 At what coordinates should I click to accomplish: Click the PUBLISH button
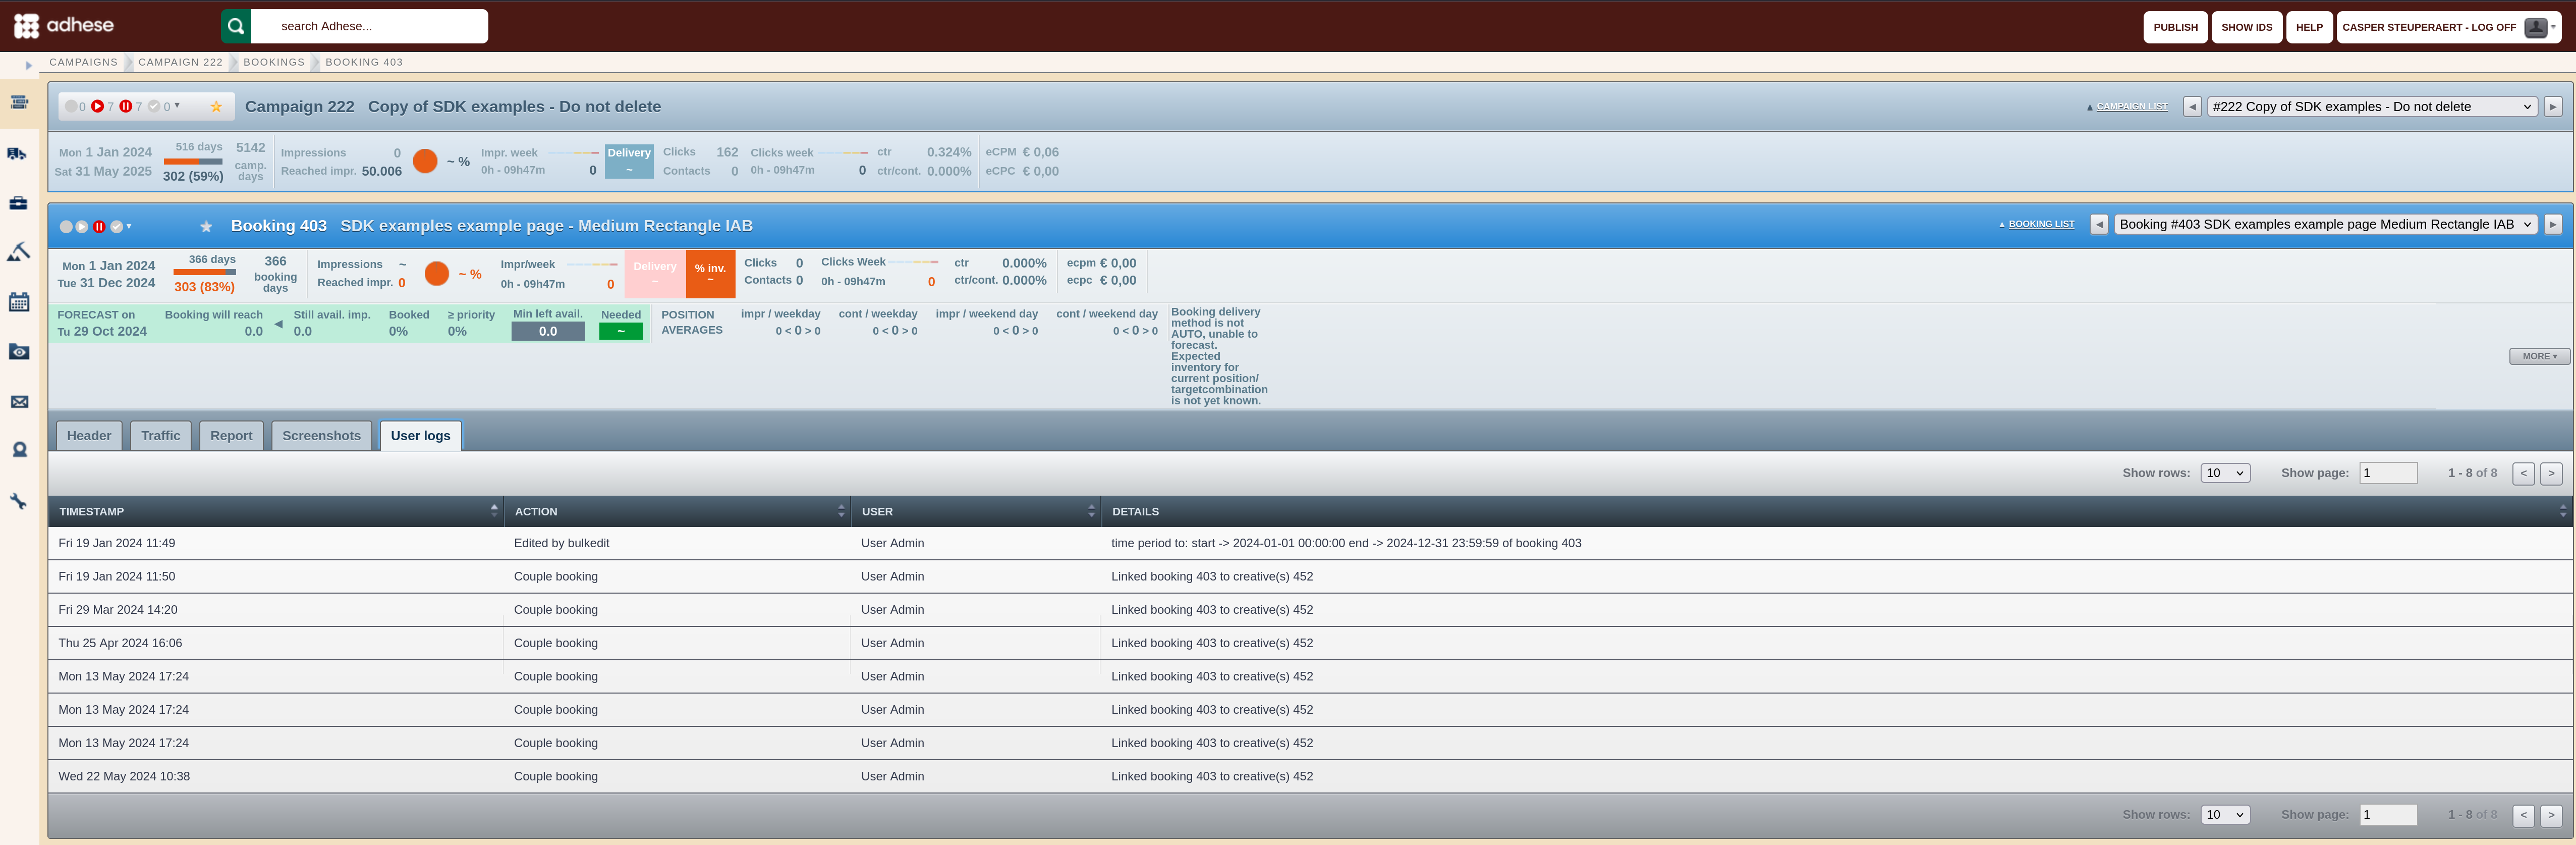tap(2175, 27)
